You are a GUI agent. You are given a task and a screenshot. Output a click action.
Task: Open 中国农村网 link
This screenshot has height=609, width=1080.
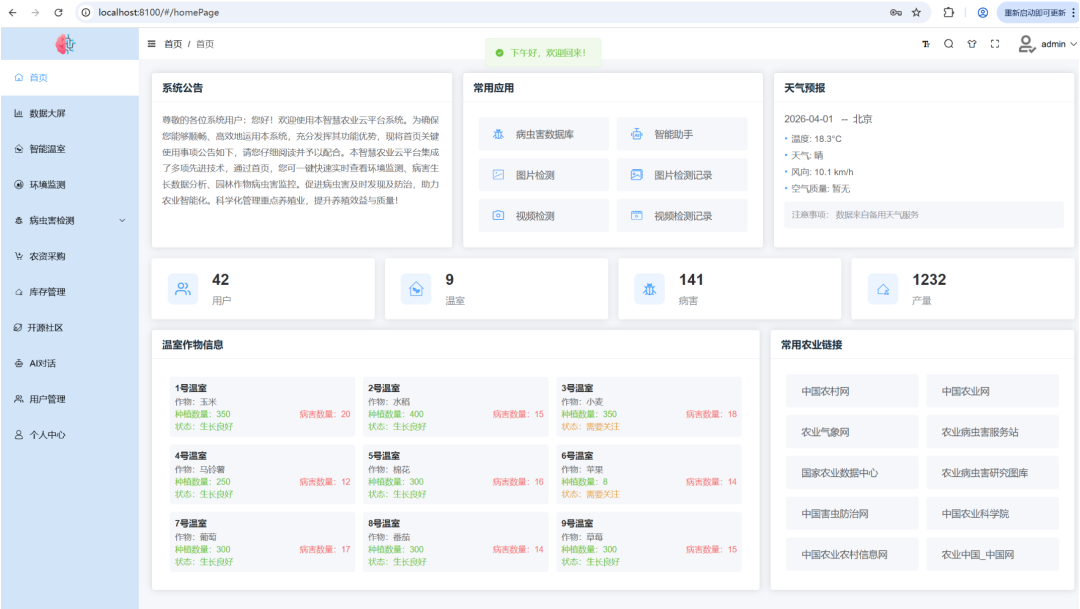pos(852,391)
